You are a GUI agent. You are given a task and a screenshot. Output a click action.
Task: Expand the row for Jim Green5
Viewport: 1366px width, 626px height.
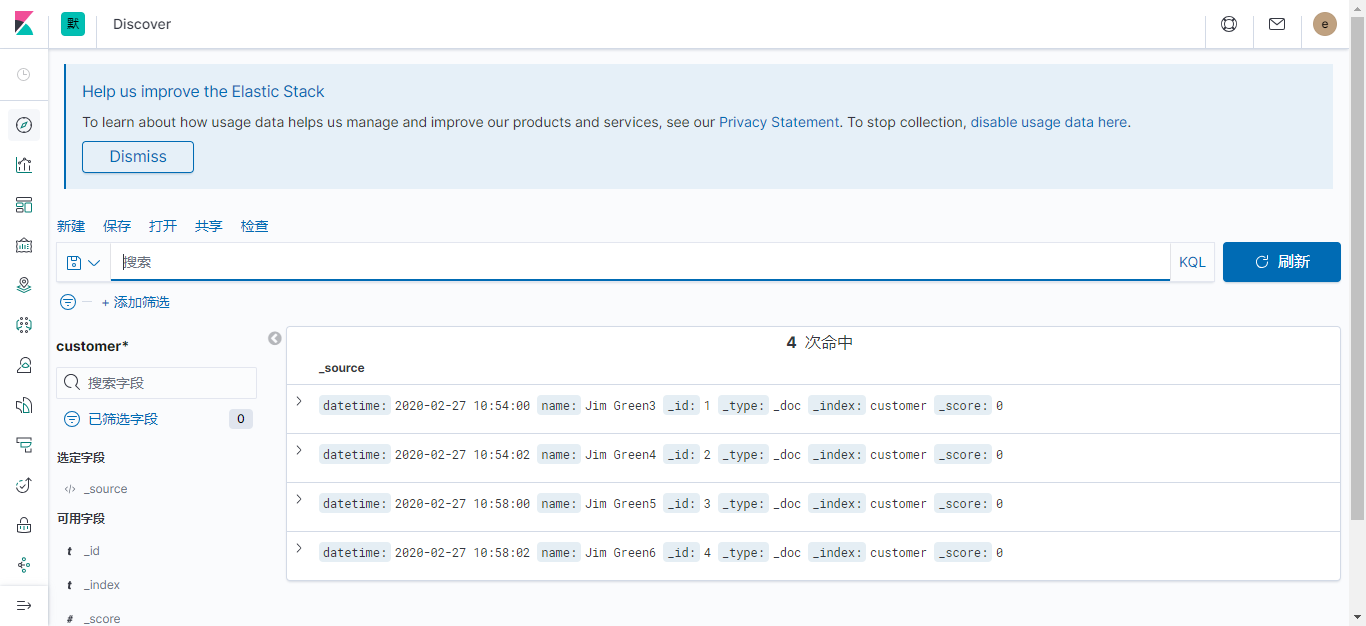[299, 499]
